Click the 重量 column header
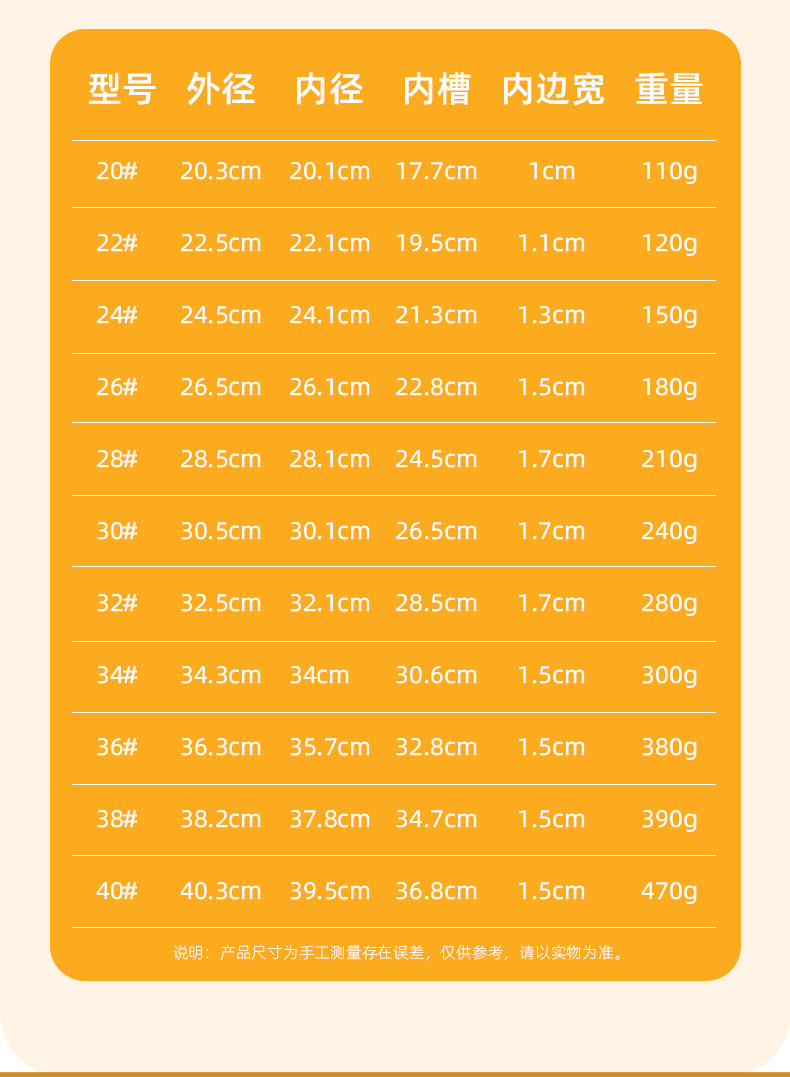The width and height of the screenshot is (790, 1077). [669, 91]
